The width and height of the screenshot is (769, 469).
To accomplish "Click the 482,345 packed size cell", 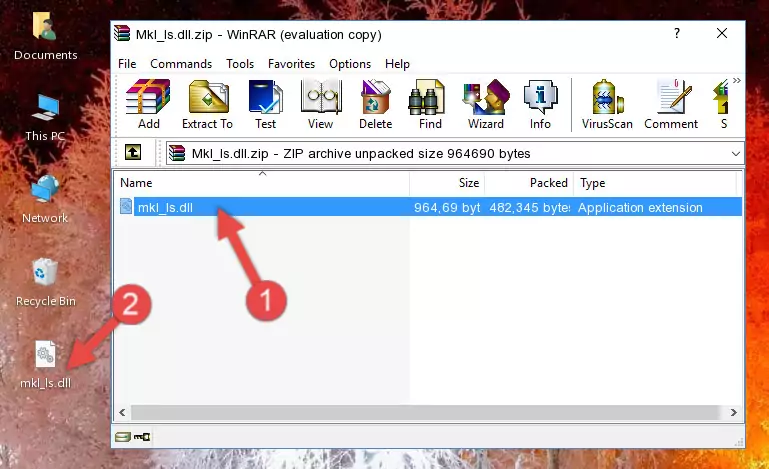I will click(x=530, y=208).
